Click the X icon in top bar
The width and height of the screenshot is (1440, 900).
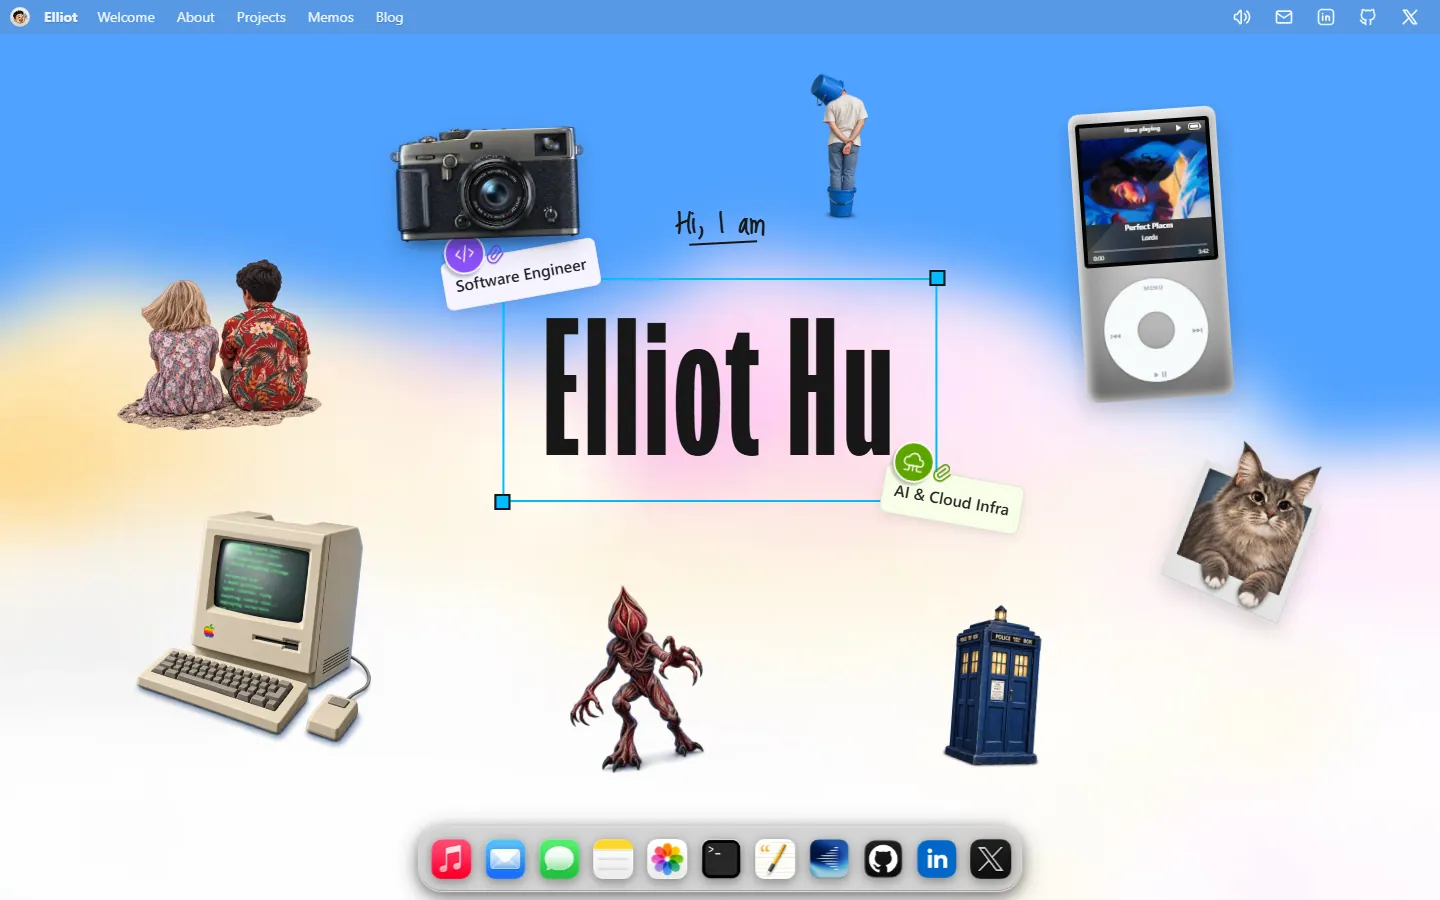1410,17
